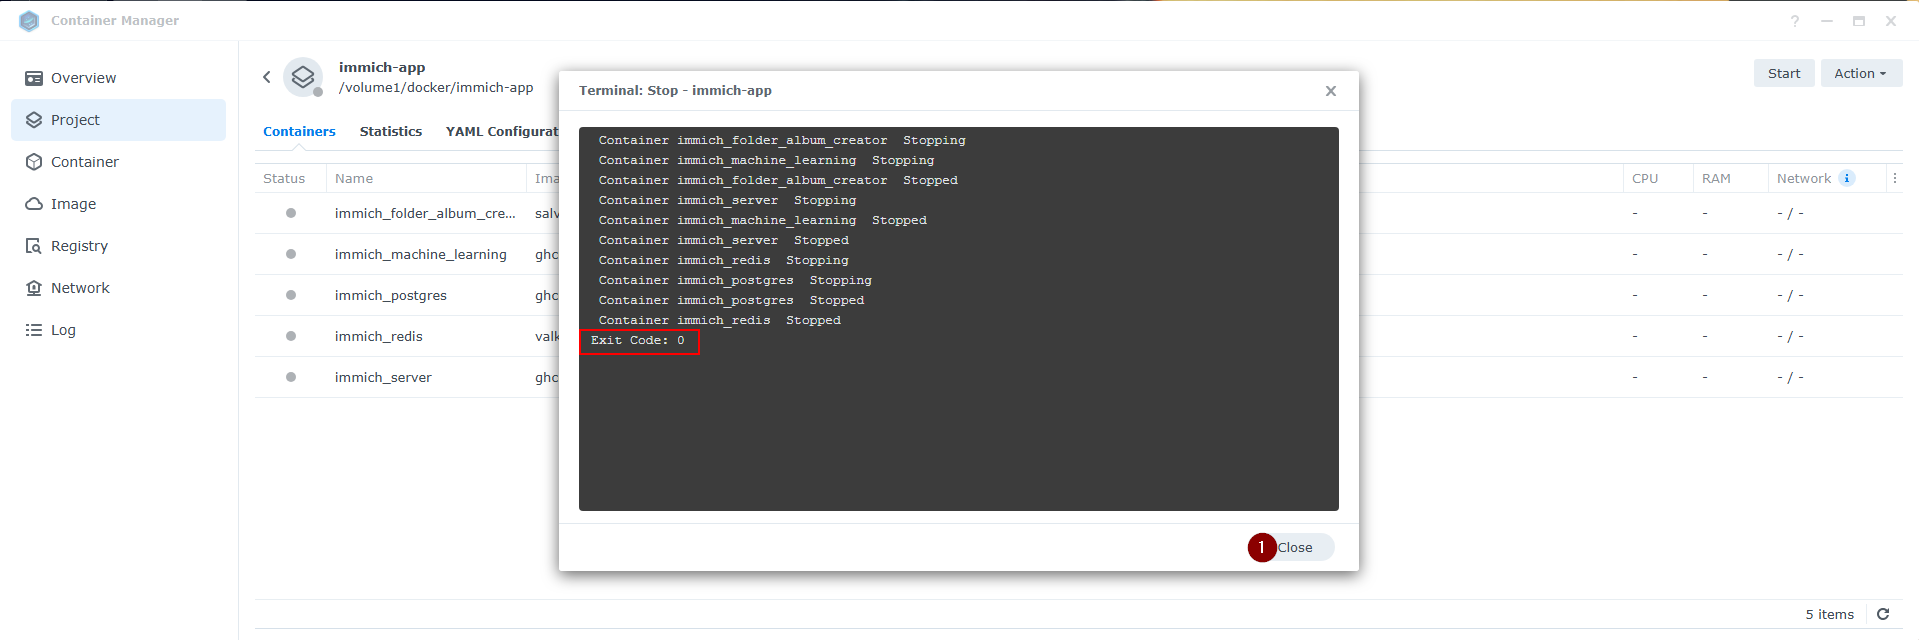Open the Network sidebar icon

34,288
